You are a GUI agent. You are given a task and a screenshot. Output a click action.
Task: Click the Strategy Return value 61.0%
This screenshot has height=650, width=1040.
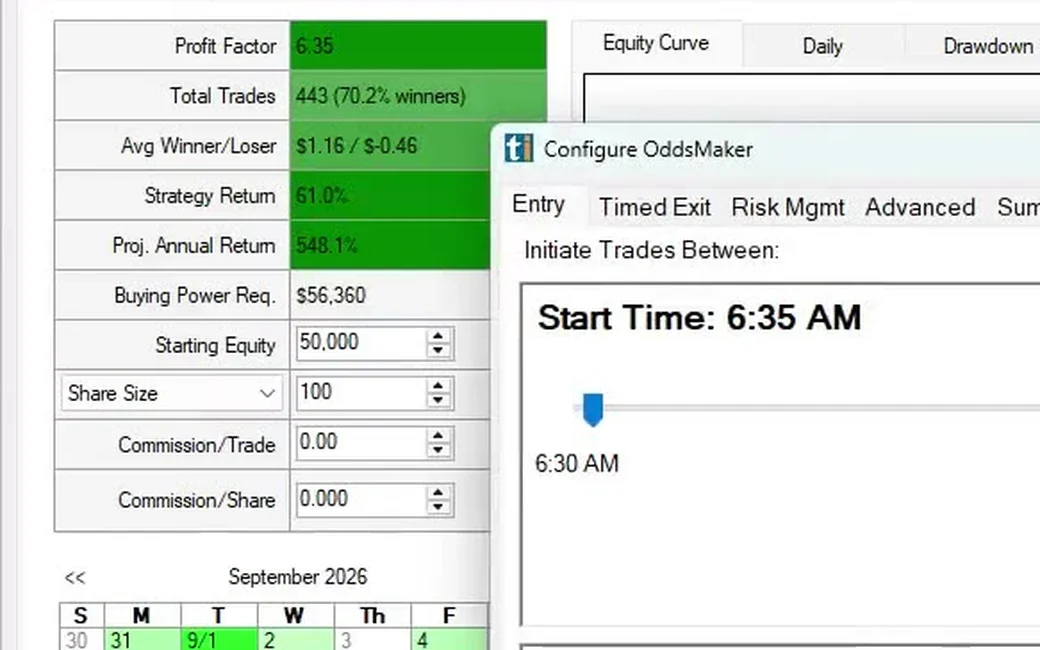[322, 196]
